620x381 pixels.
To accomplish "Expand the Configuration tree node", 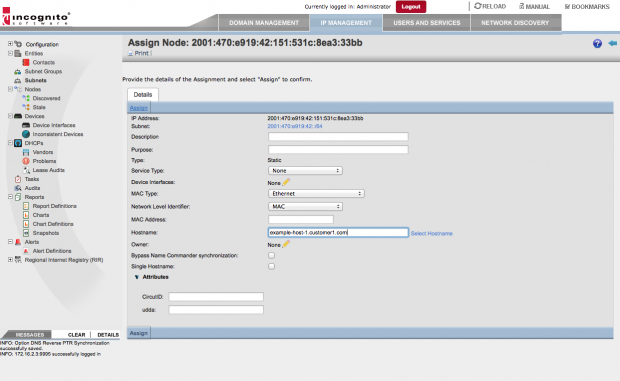I will (10, 44).
